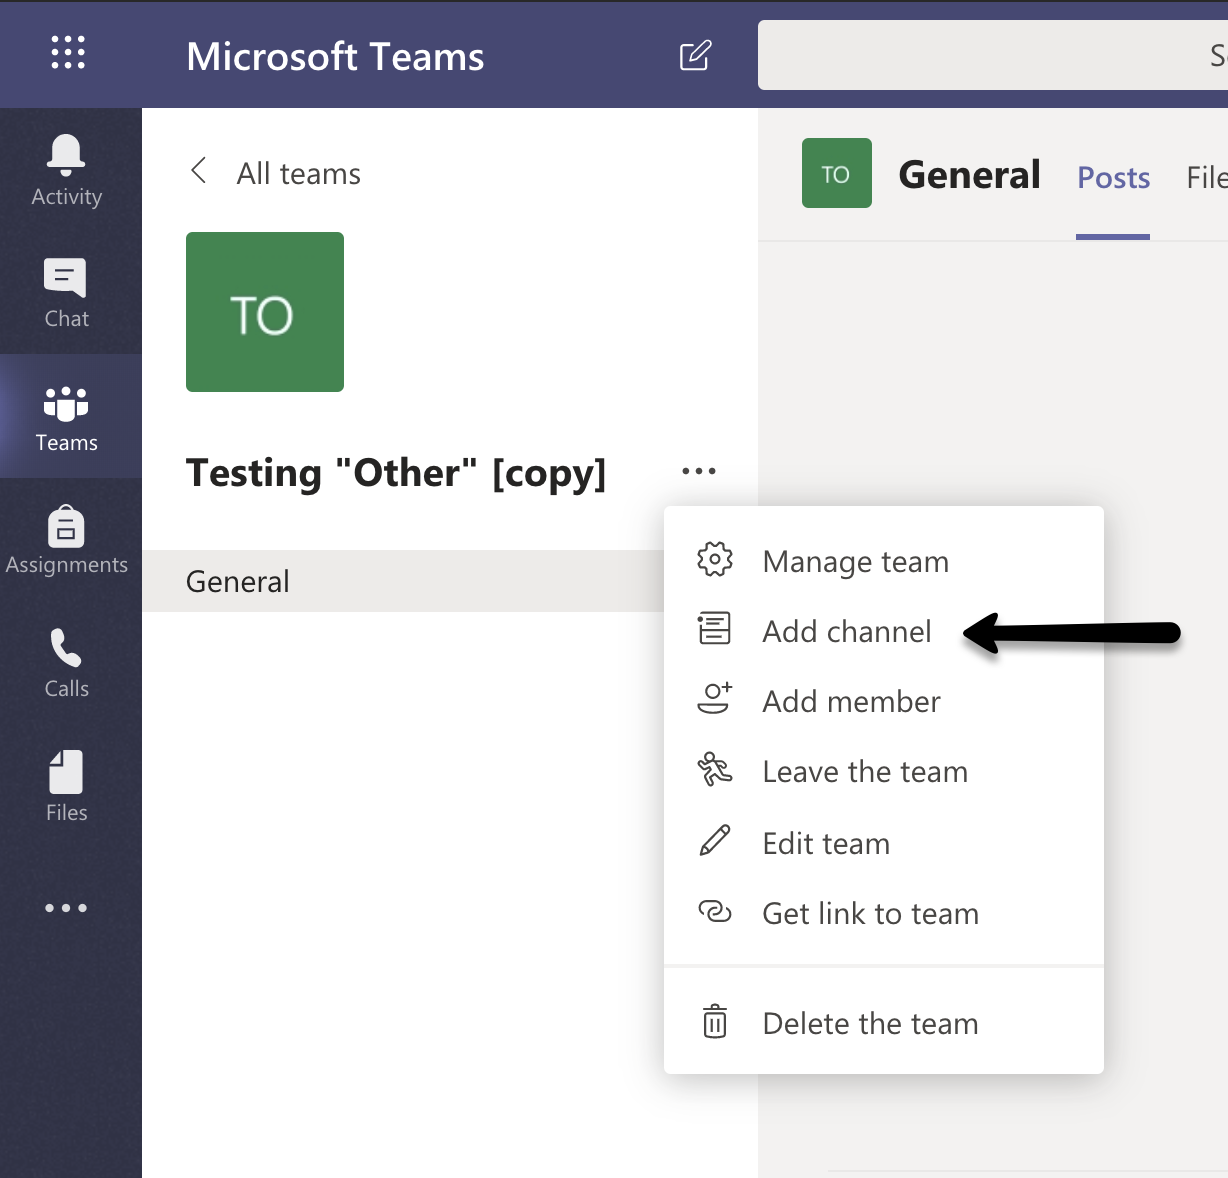The image size is (1228, 1178).
Task: Click the Leave the team running icon
Action: point(715,769)
